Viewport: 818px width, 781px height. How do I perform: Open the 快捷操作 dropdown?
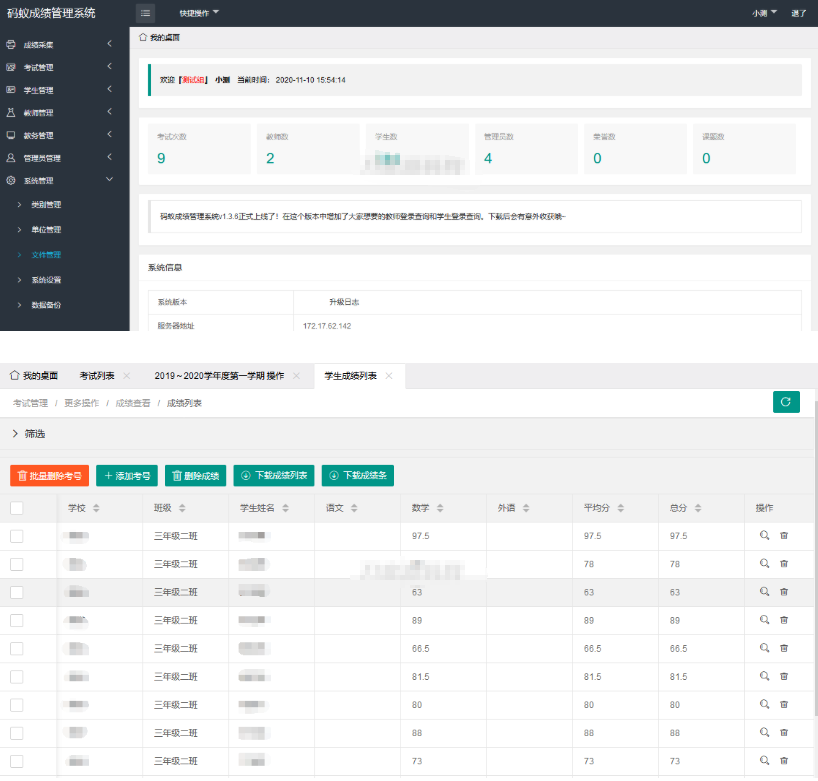tap(198, 13)
